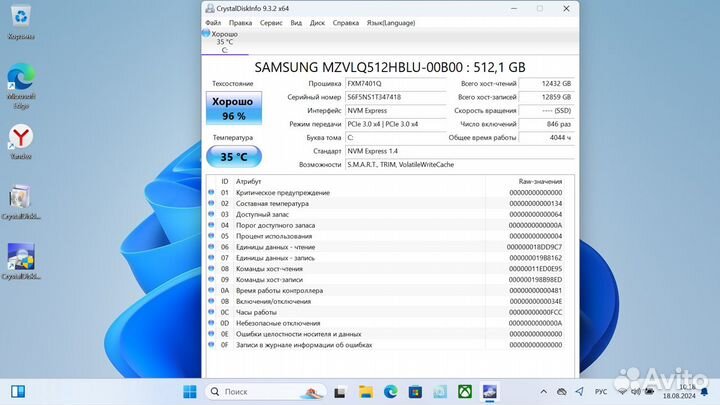Select the Yandex browser desktop shortcut

(x=21, y=142)
